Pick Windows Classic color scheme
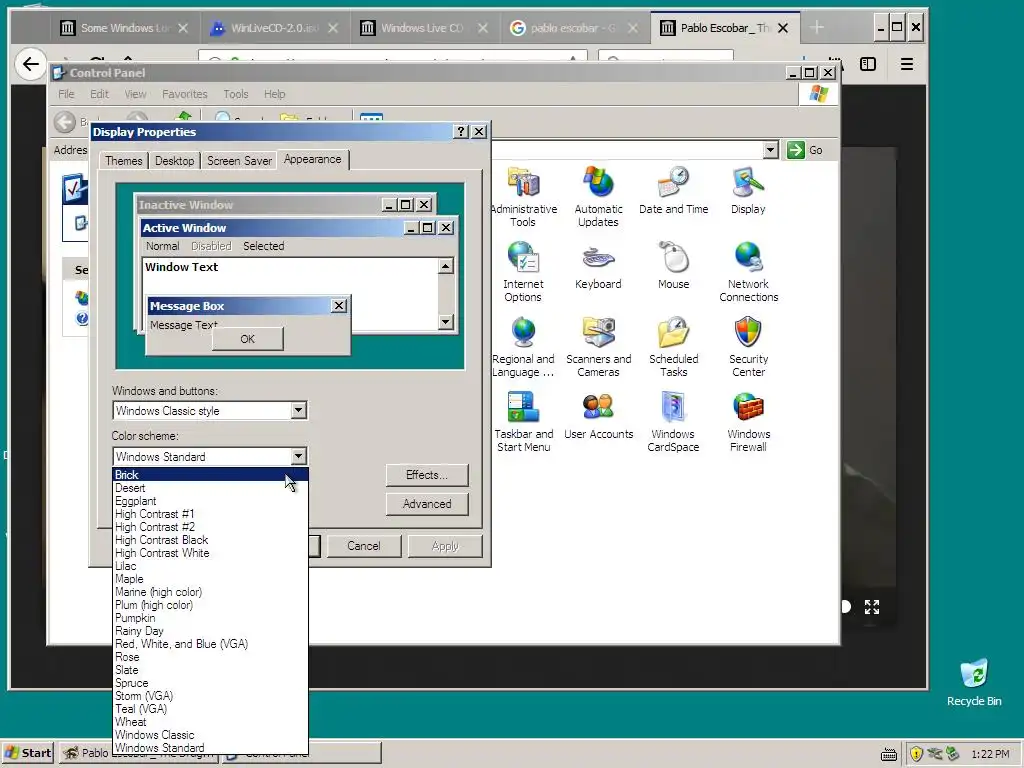Image resolution: width=1024 pixels, height=768 pixels. click(x=210, y=735)
